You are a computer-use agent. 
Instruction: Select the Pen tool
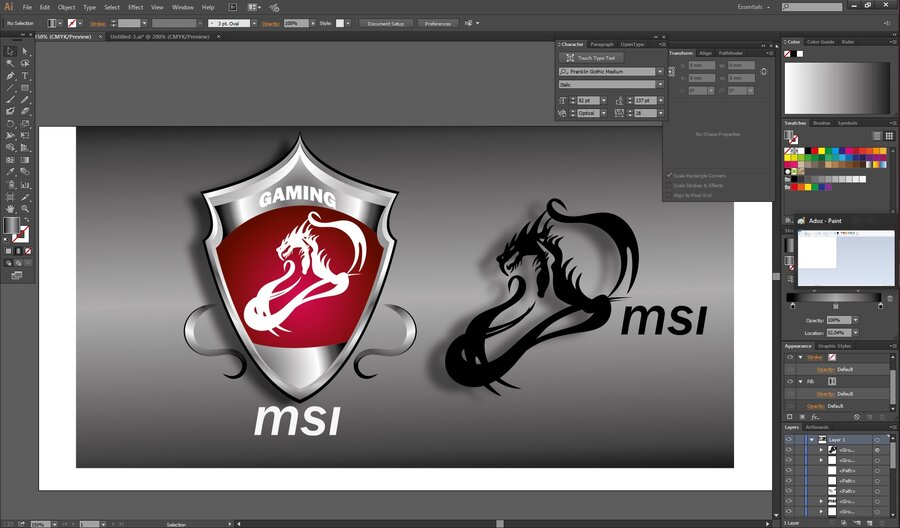click(x=10, y=76)
